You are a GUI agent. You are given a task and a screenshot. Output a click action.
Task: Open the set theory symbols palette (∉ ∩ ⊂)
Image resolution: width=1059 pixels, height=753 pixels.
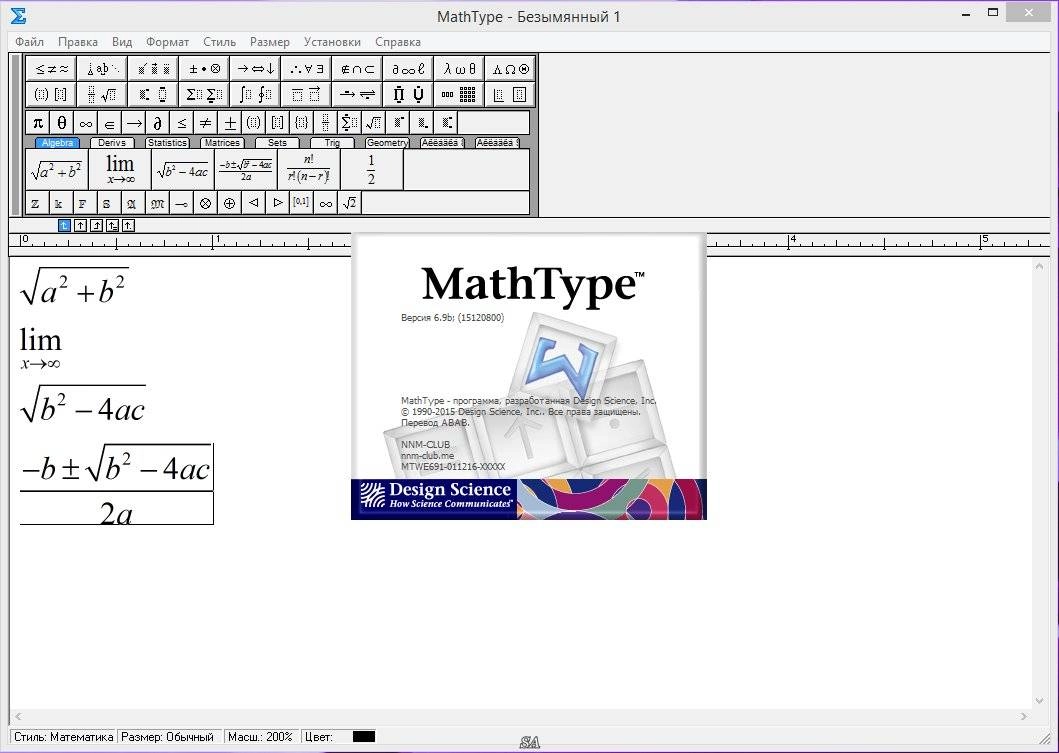(357, 68)
